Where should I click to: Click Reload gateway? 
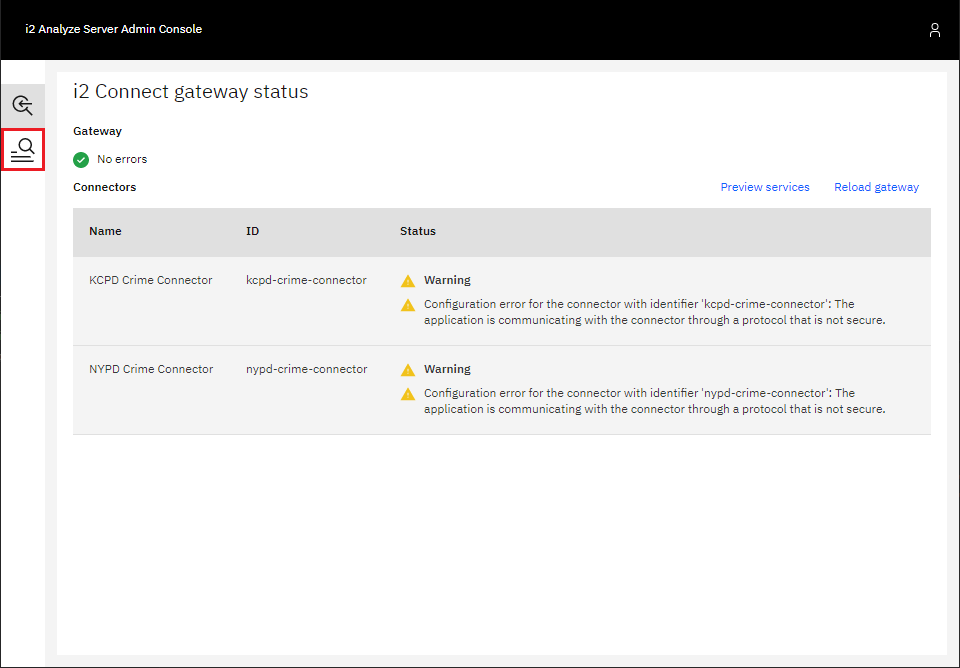(876, 187)
